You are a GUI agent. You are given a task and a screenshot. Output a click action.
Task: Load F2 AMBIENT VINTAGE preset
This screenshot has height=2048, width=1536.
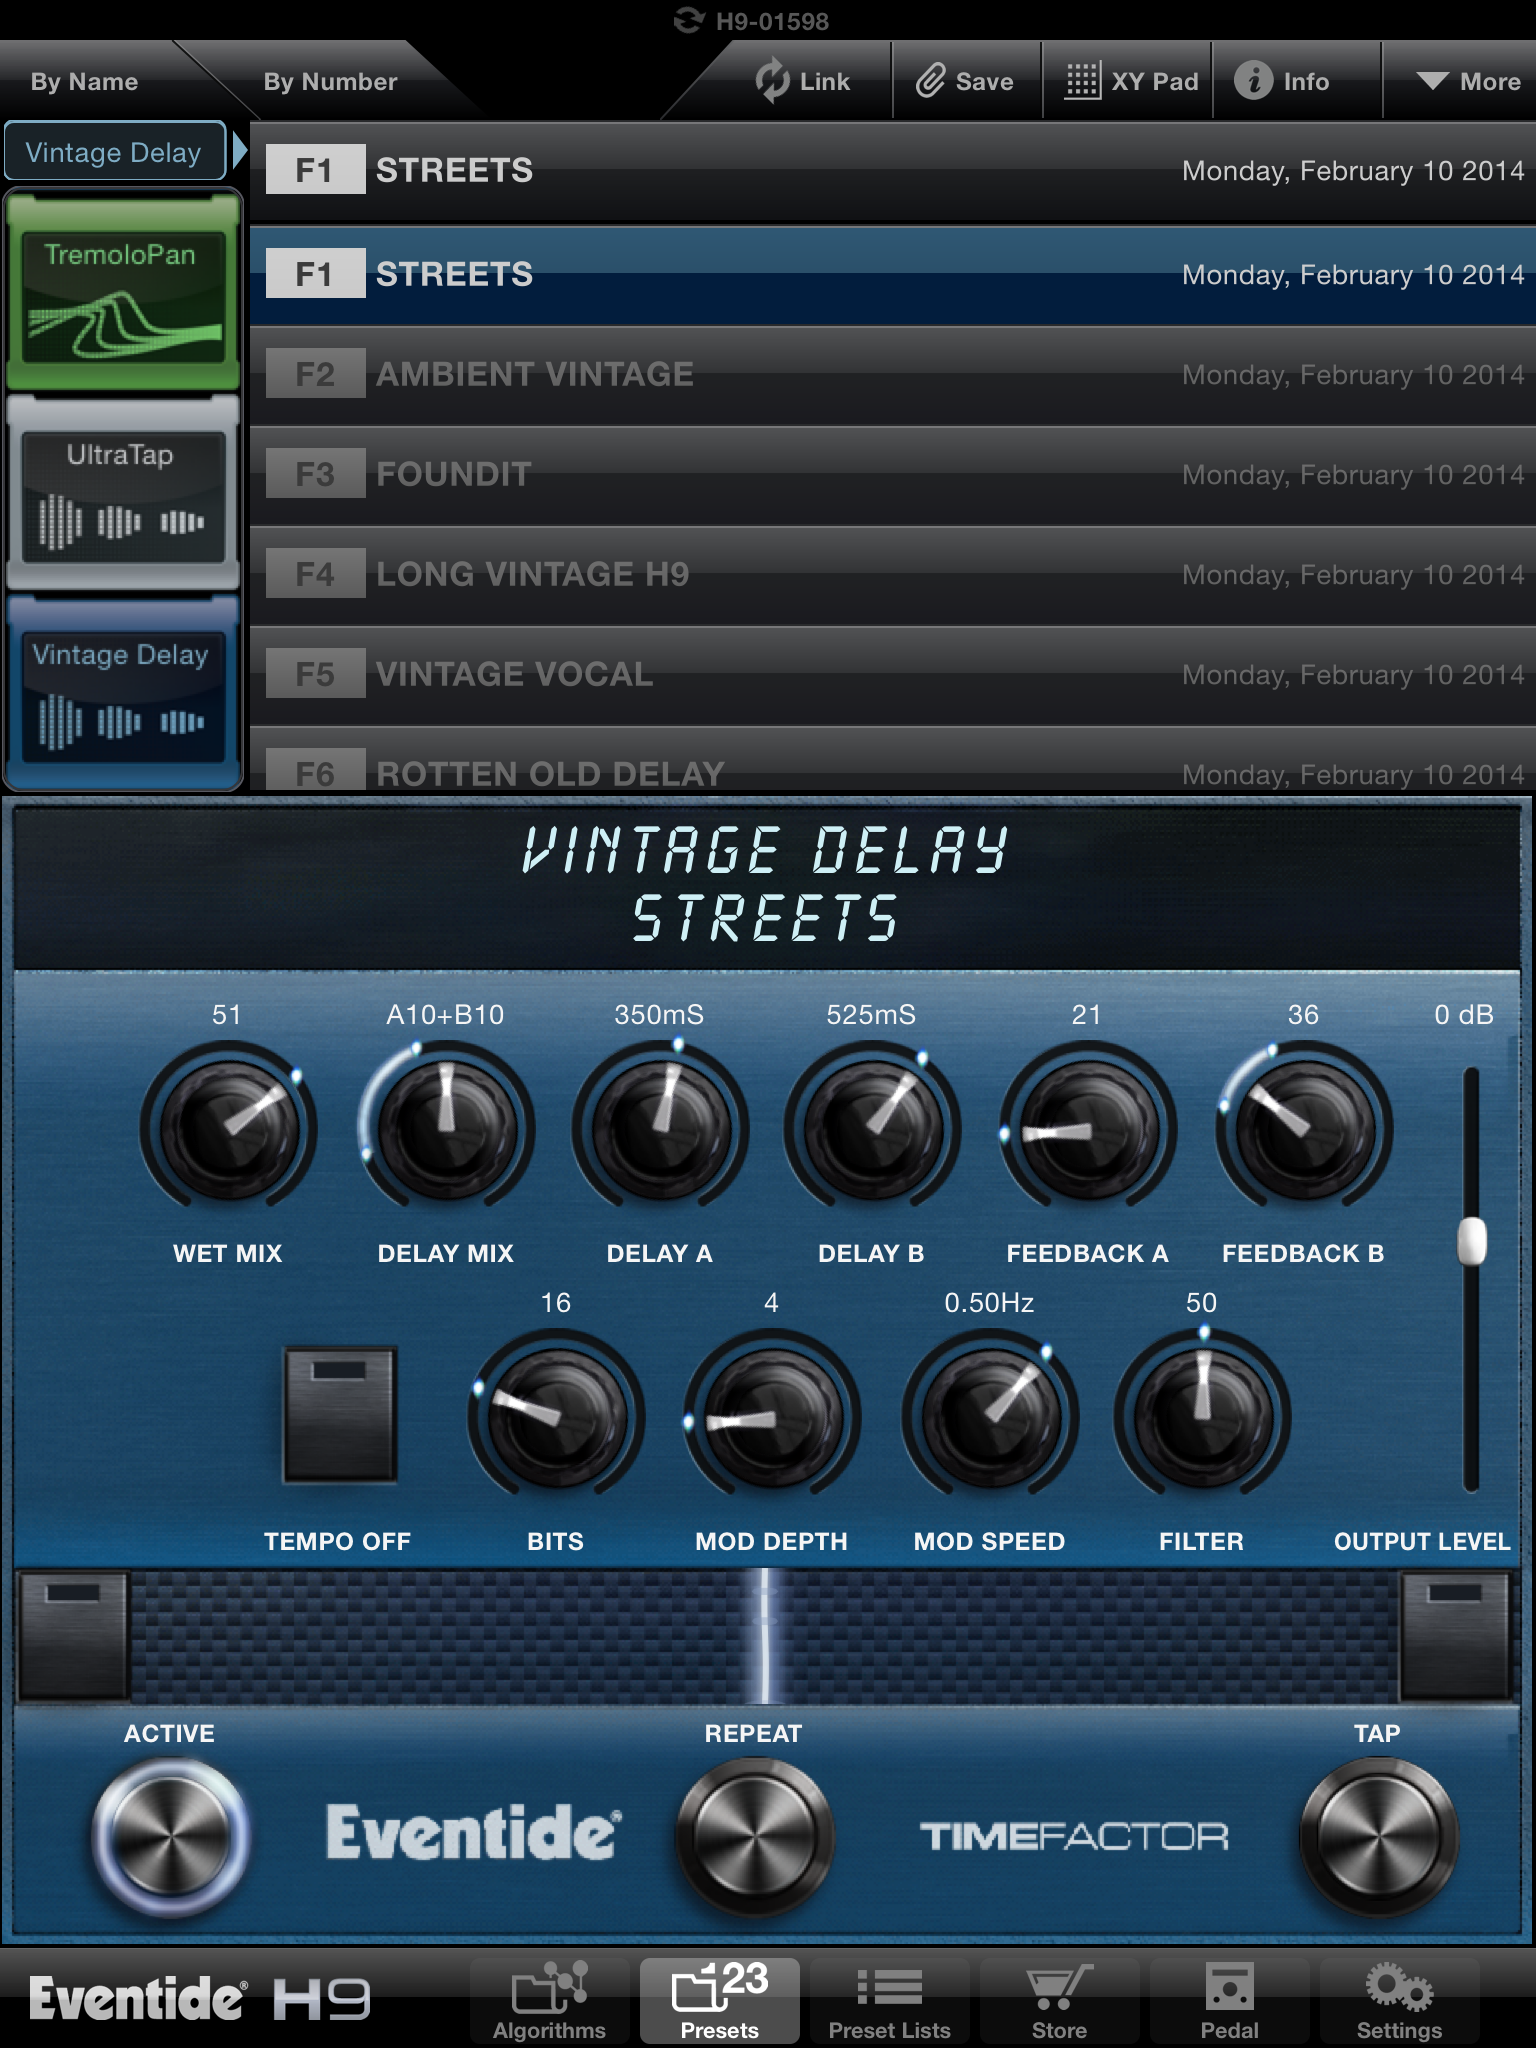892,374
